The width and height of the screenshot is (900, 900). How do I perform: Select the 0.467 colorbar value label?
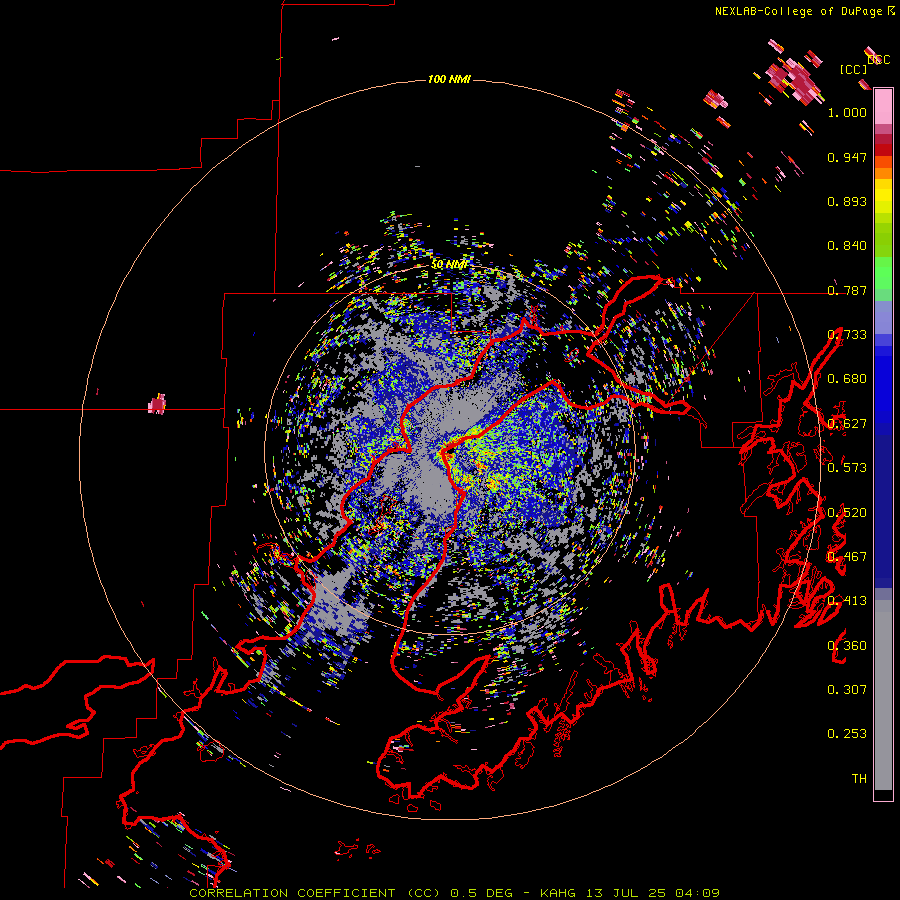click(847, 557)
